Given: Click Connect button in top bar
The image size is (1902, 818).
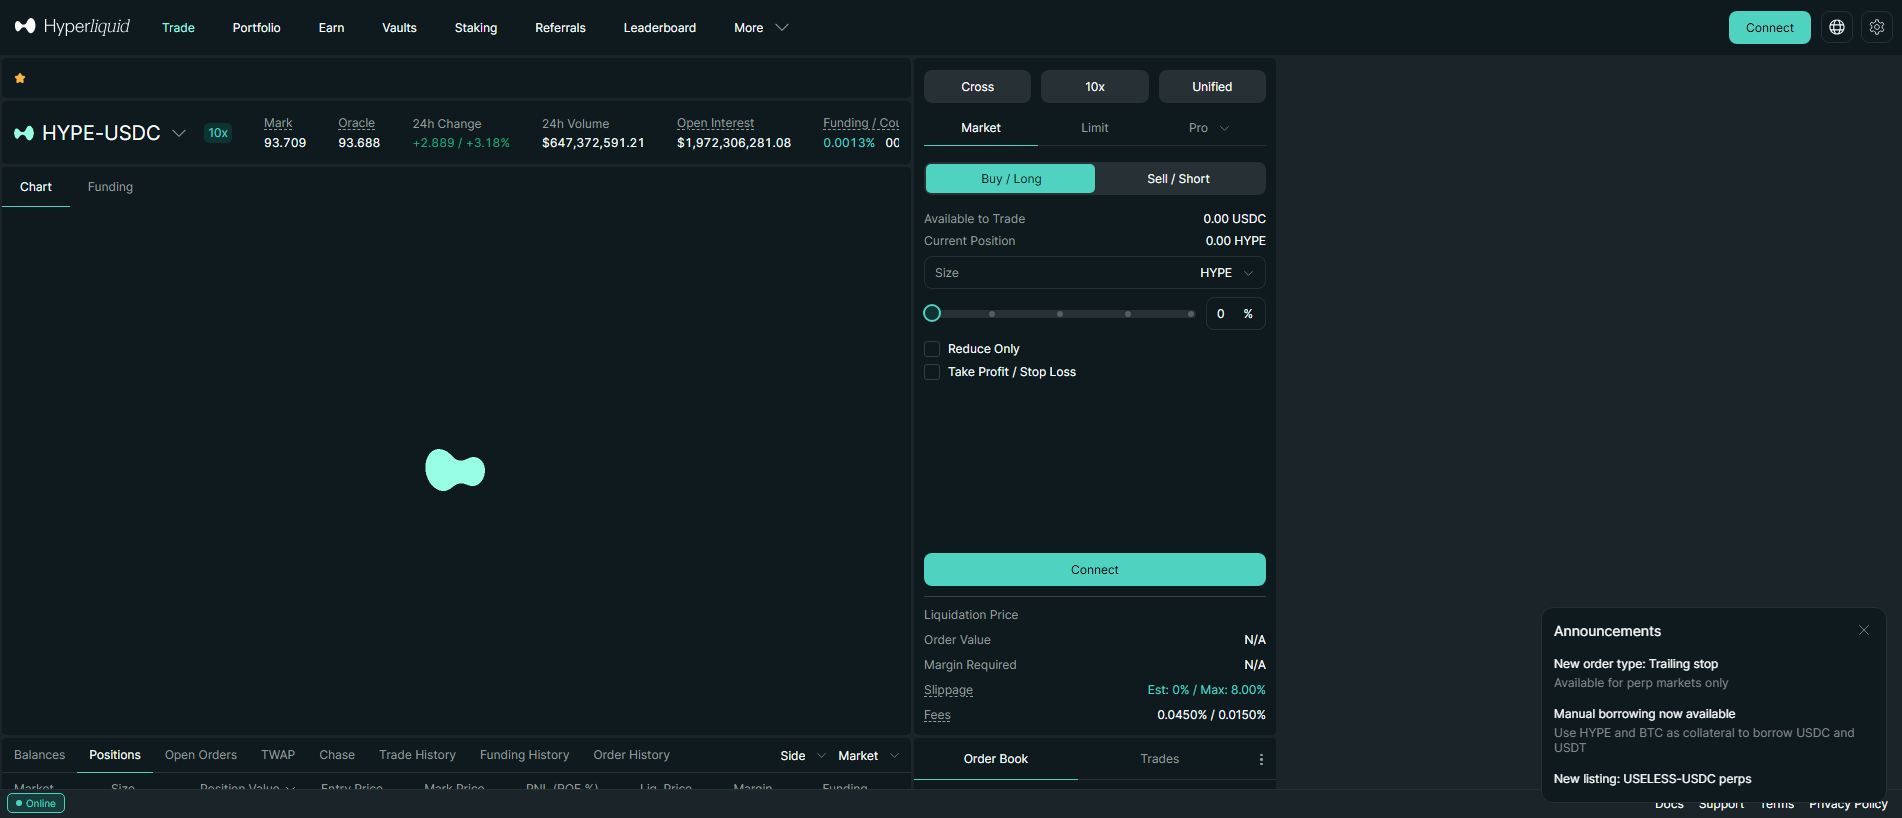Looking at the screenshot, I should tap(1770, 28).
